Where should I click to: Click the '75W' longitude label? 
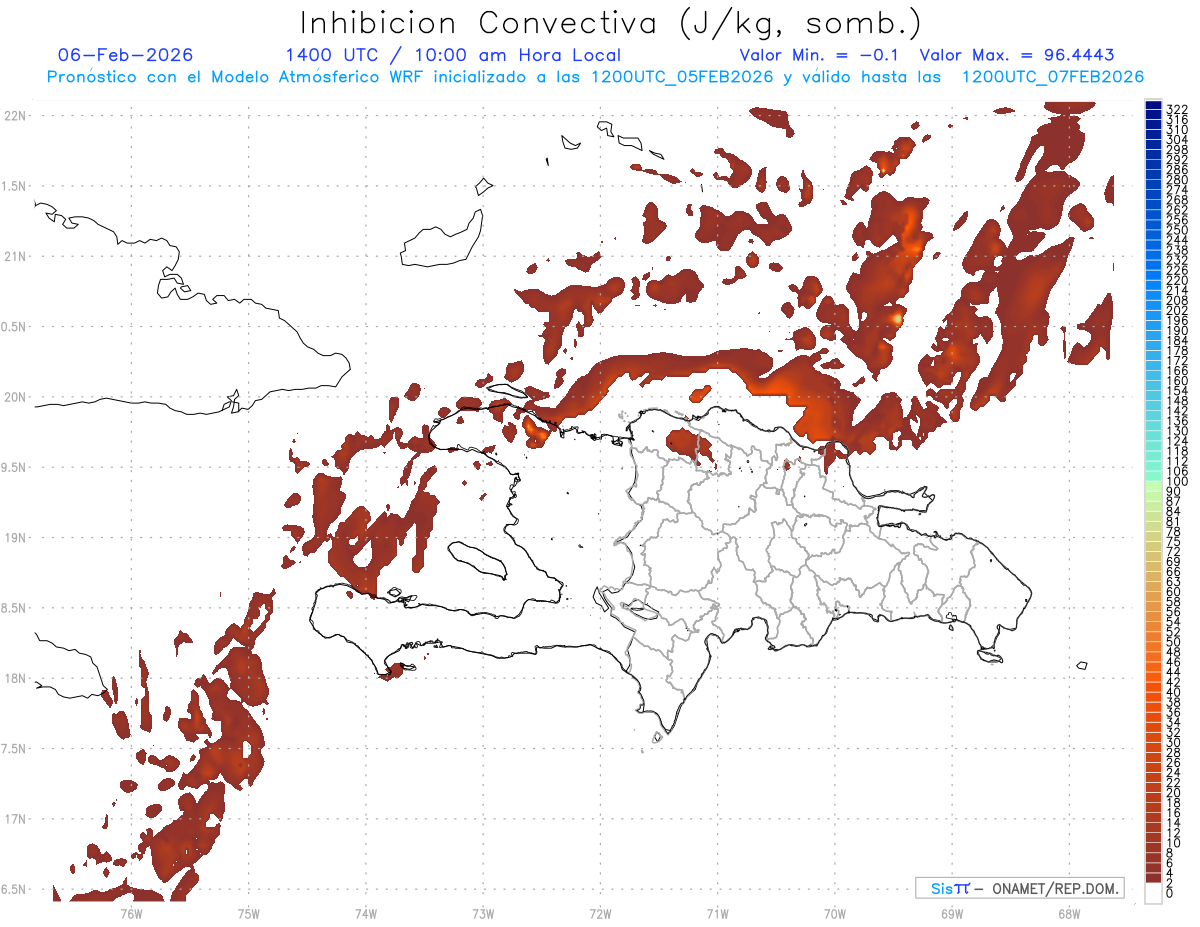tap(248, 913)
